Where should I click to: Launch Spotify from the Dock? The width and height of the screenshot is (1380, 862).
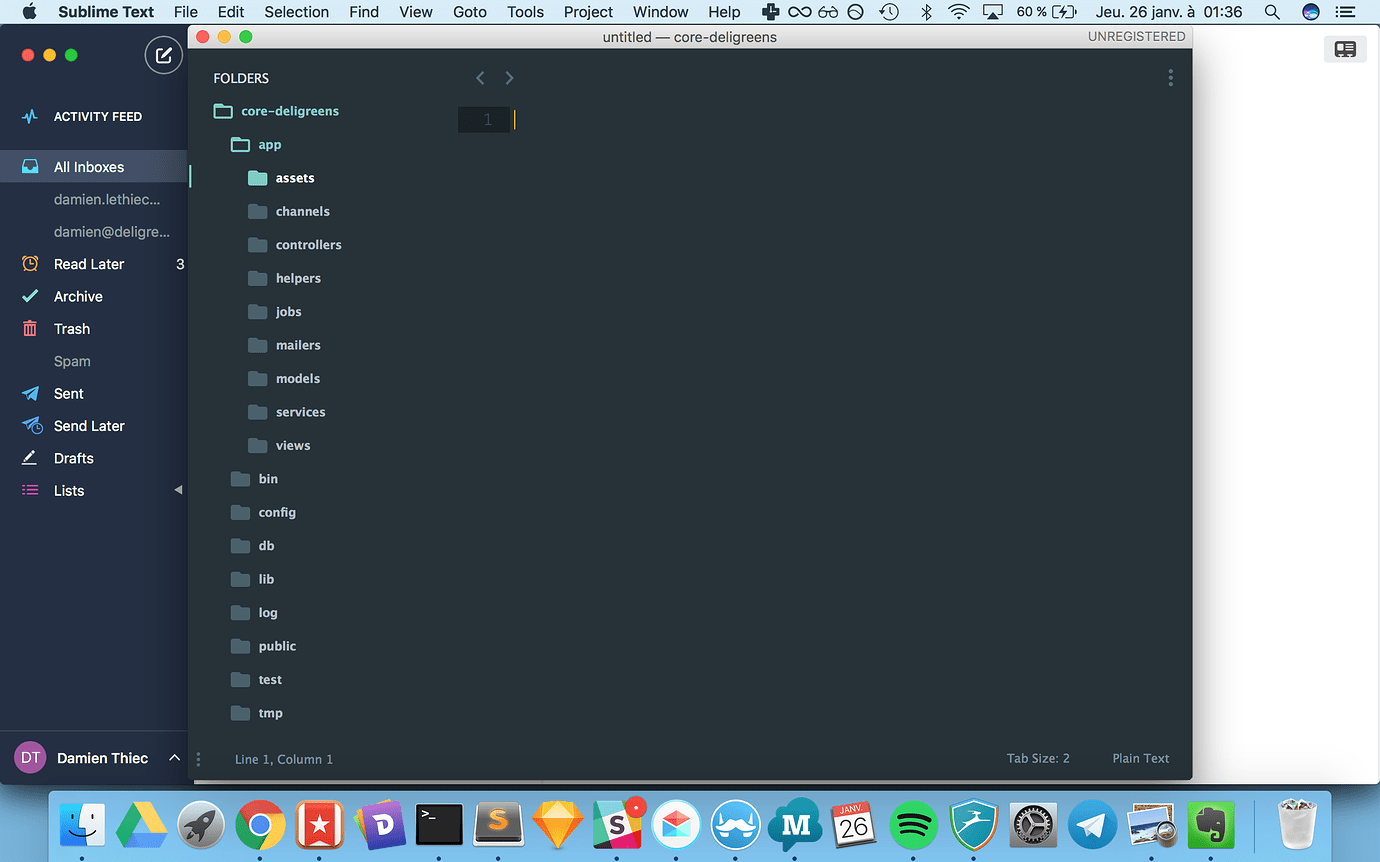tap(913, 825)
